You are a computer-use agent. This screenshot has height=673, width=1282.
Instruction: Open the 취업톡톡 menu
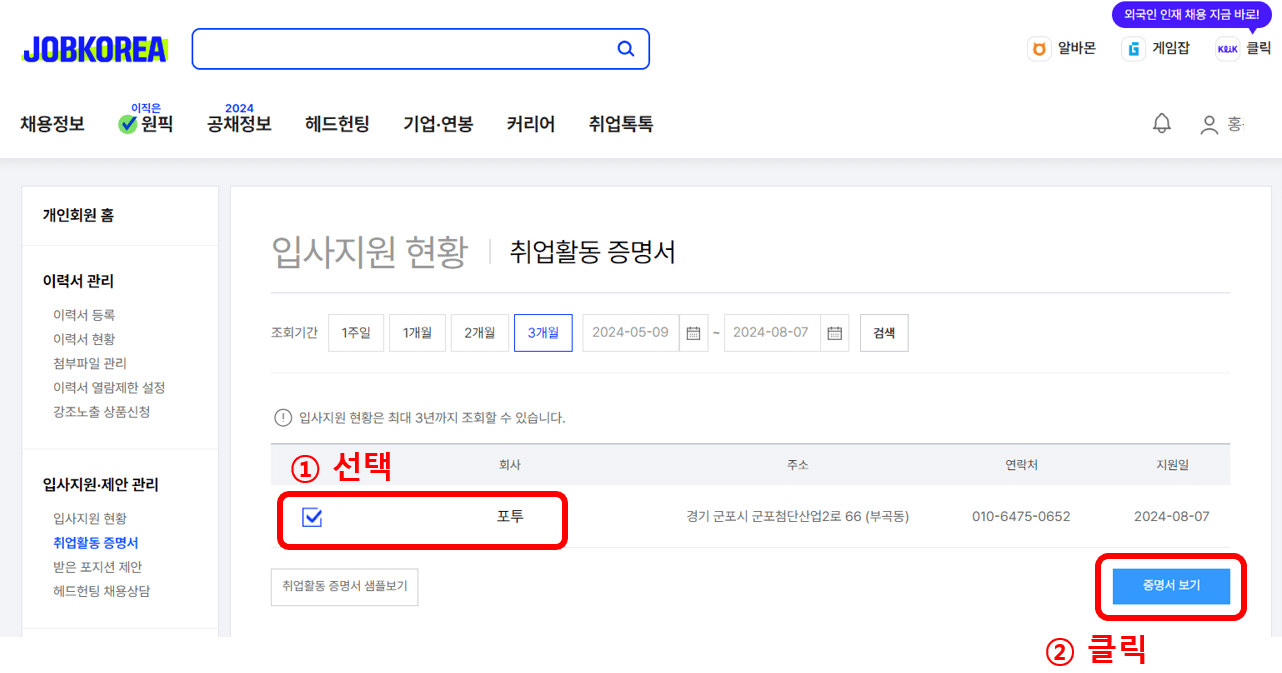pos(621,122)
